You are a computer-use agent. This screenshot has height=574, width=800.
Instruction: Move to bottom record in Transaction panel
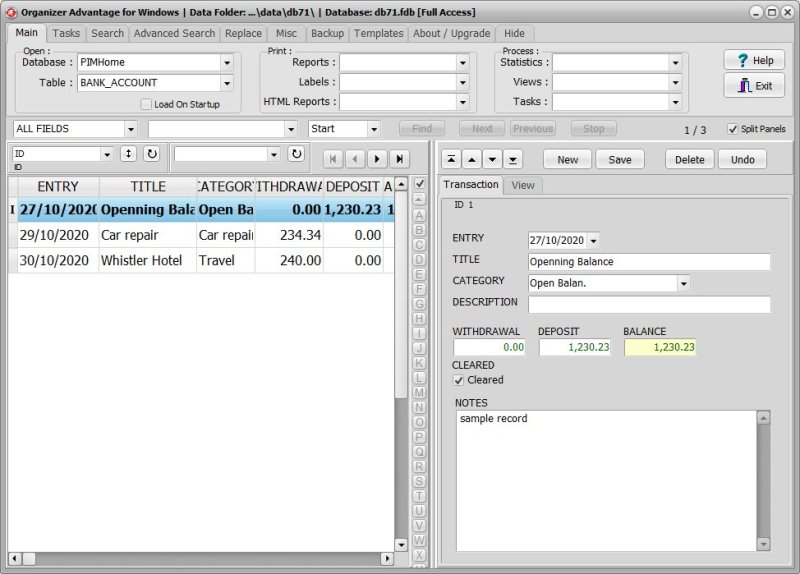512,159
